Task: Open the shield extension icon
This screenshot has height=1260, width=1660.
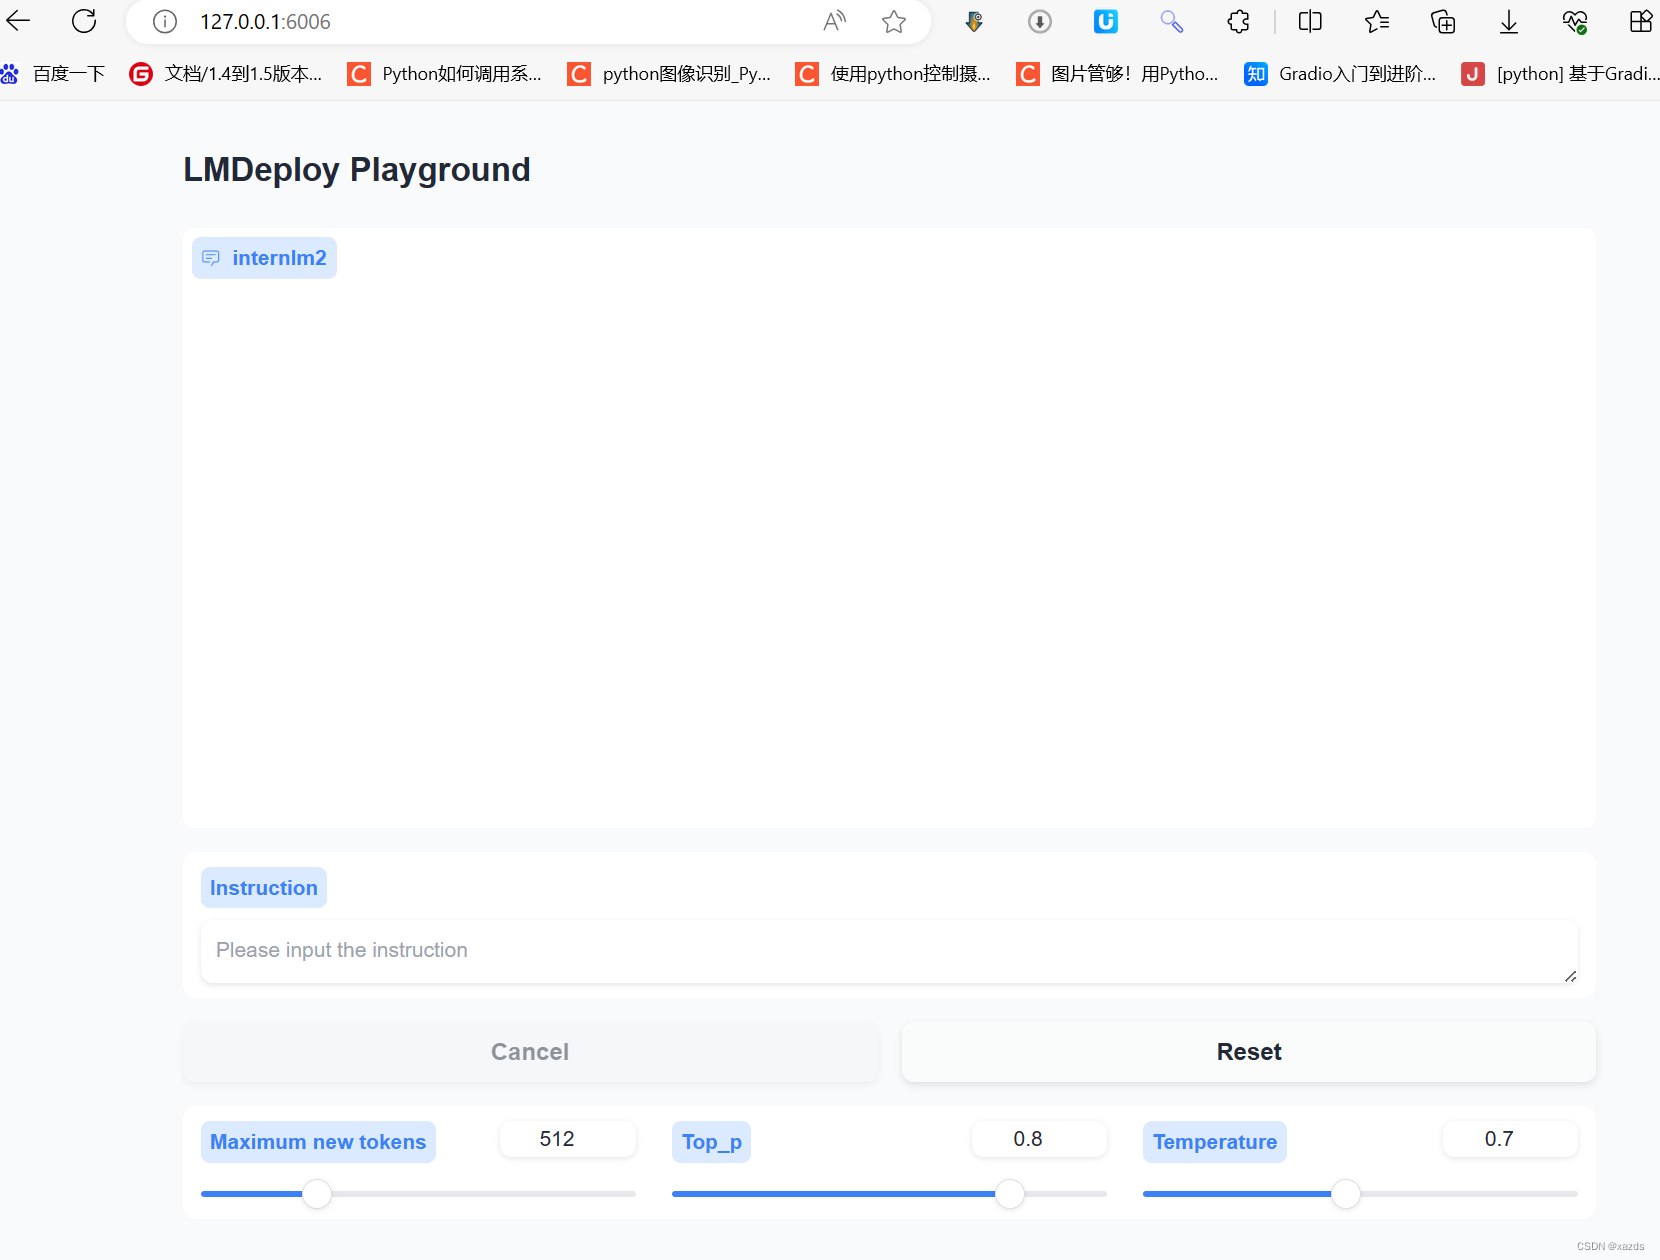Action: tap(973, 22)
